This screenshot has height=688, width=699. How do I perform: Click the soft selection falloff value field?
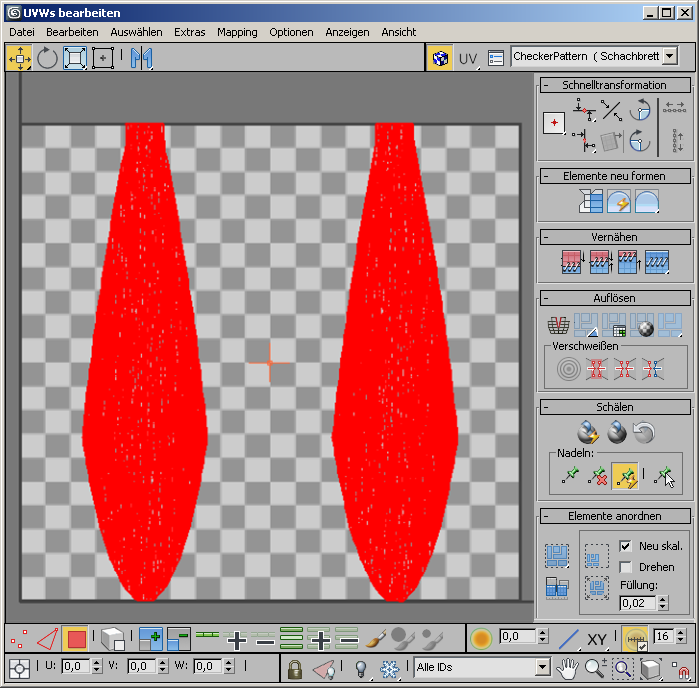[517, 636]
